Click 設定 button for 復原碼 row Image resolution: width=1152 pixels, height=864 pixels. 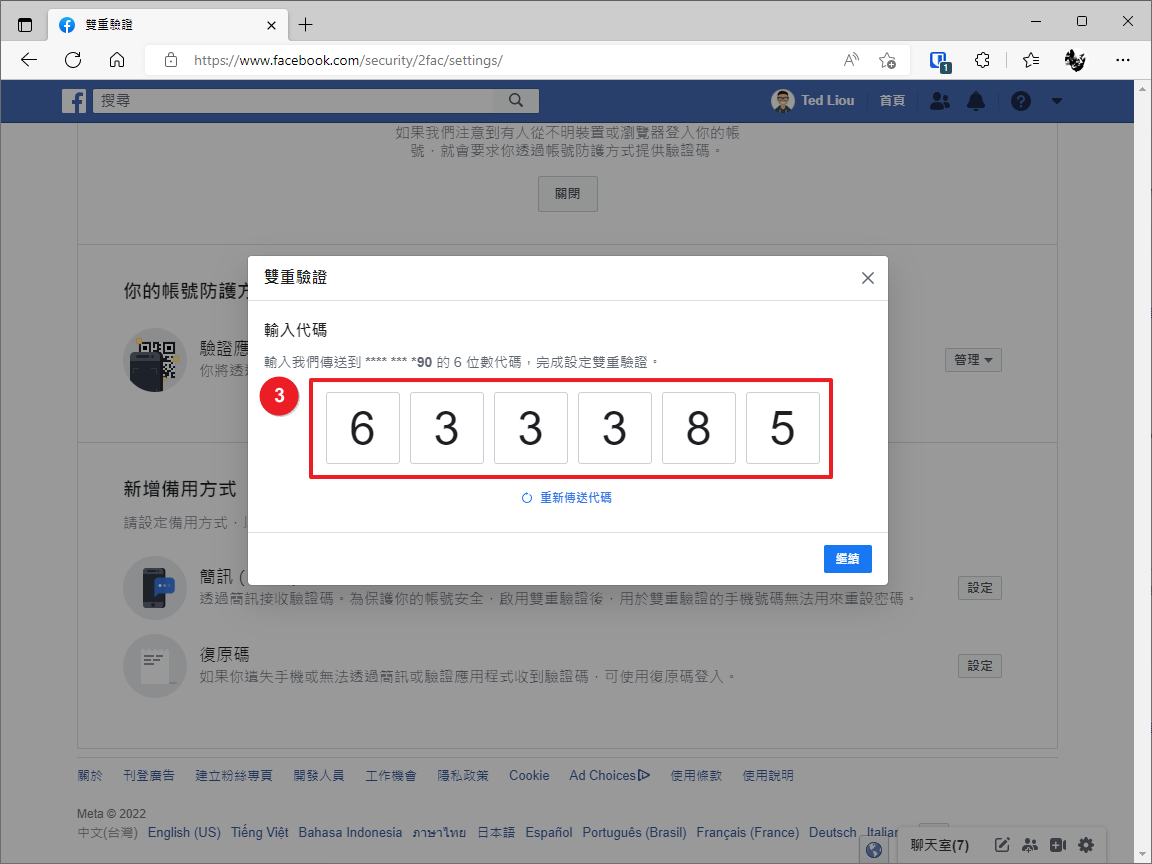[x=979, y=666]
